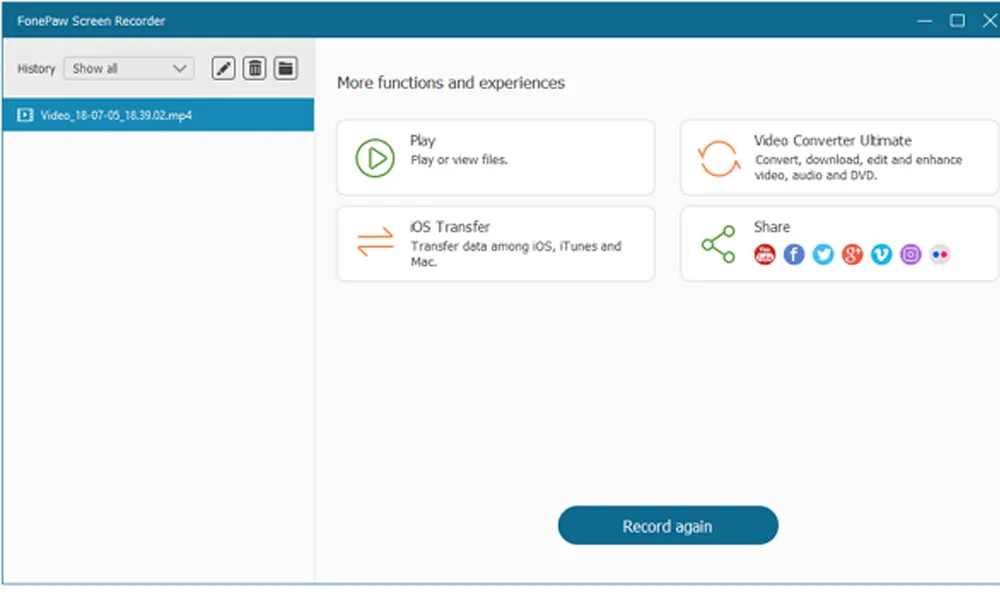1000x600 pixels.
Task: Share via Google Plus icon
Action: coord(852,254)
